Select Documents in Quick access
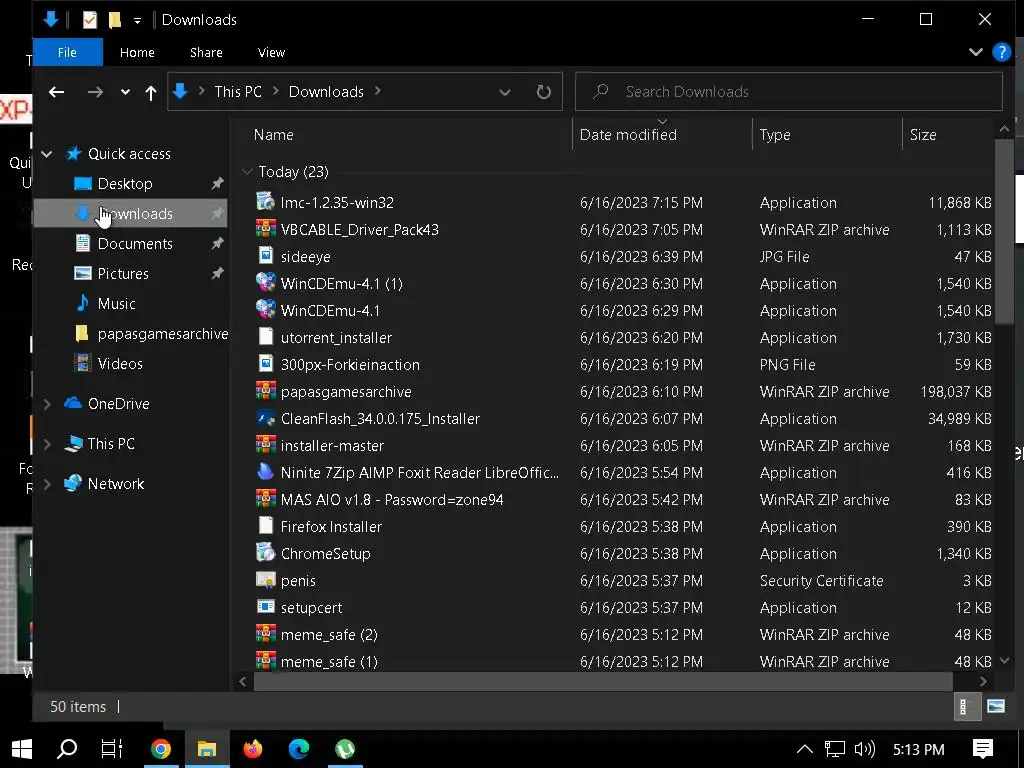The width and height of the screenshot is (1024, 768). (x=135, y=244)
